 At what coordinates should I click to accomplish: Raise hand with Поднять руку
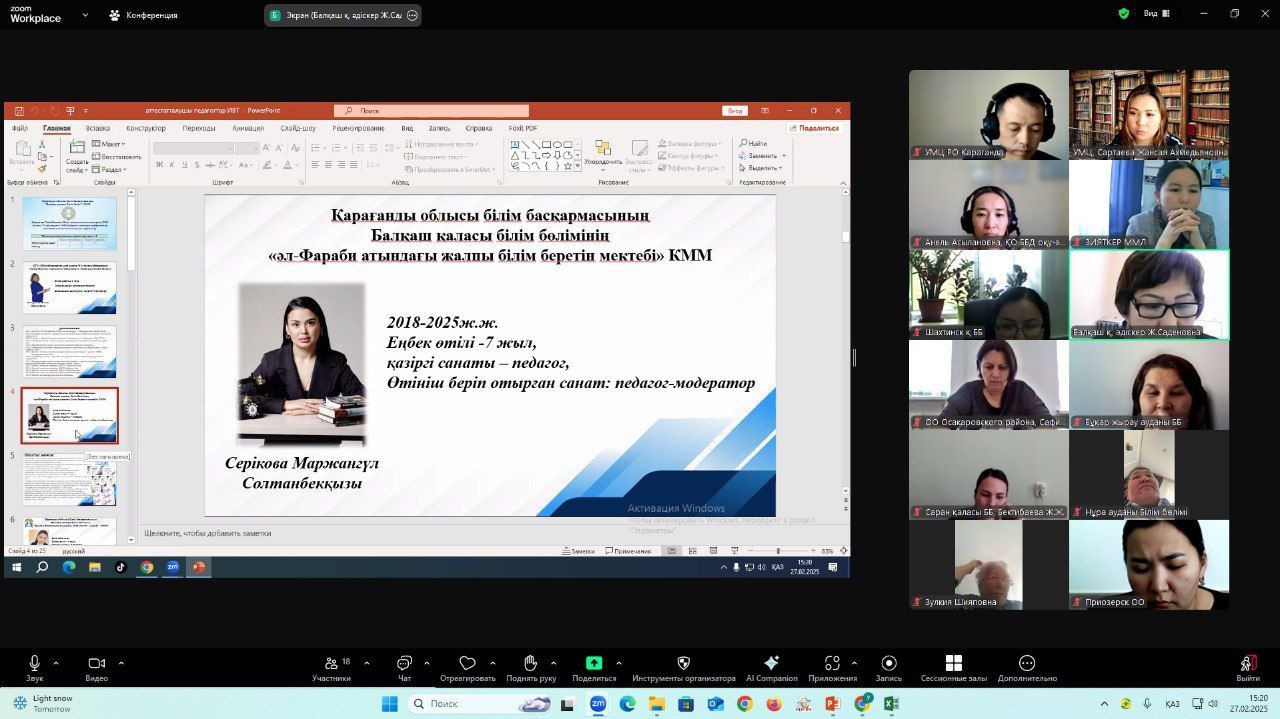530,663
